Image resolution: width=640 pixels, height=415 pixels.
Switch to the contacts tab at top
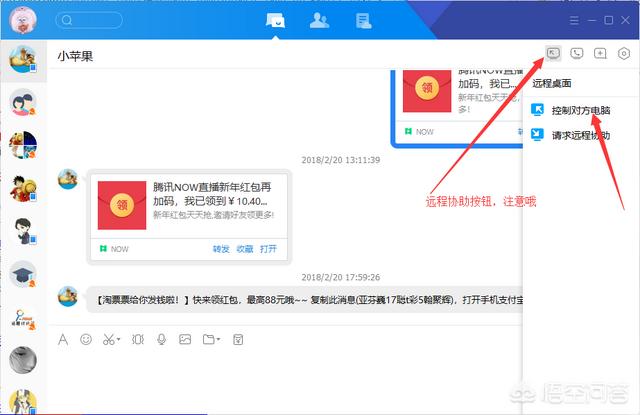click(320, 20)
